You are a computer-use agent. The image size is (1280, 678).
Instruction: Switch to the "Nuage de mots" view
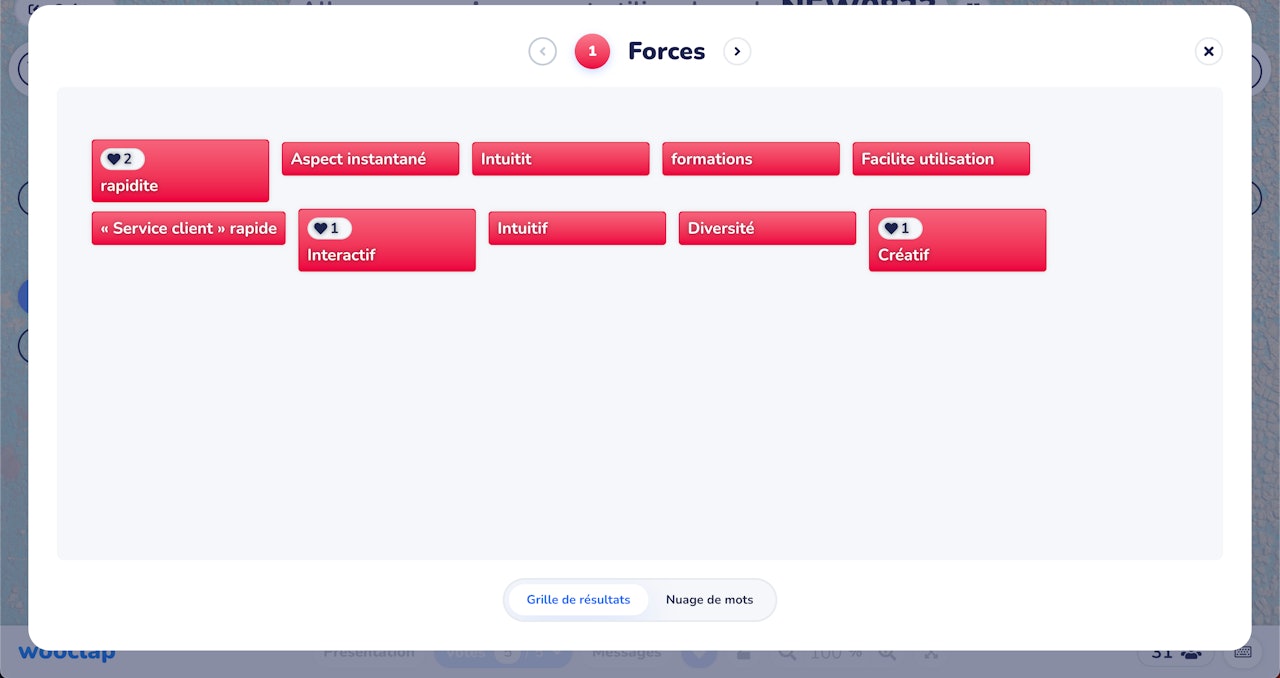click(x=710, y=599)
